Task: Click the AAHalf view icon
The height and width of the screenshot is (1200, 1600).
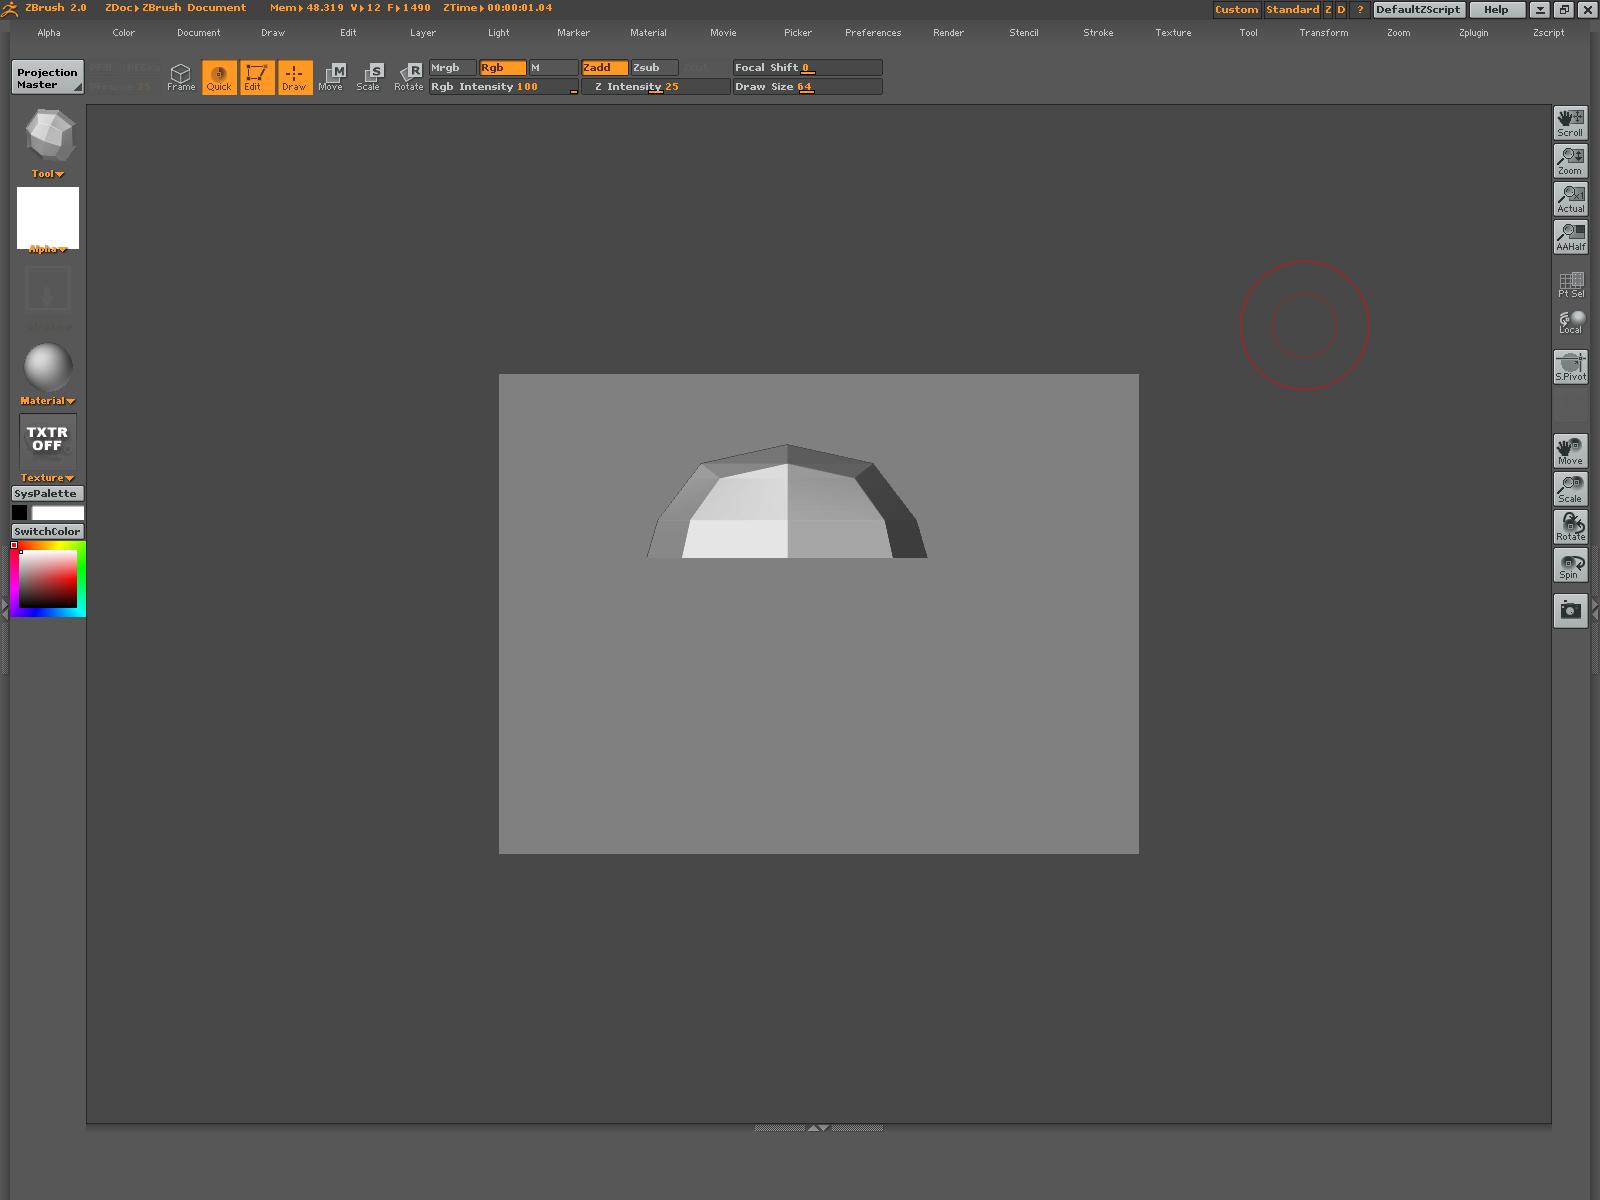Action: click(1570, 237)
